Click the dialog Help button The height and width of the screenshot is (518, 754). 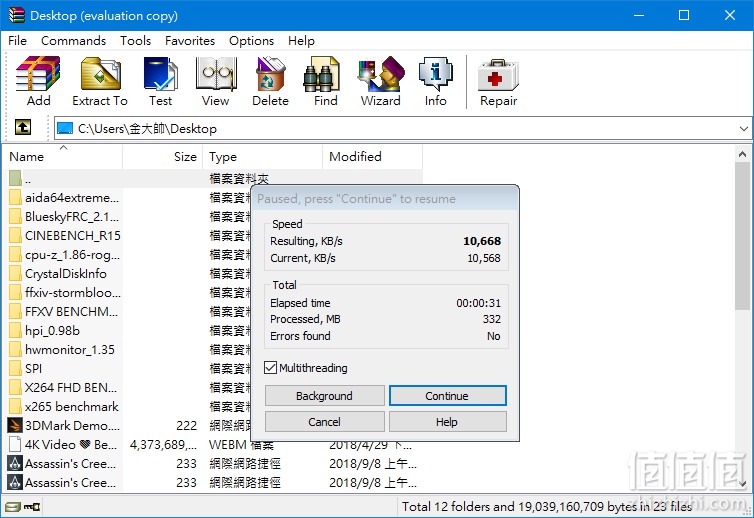tap(447, 422)
